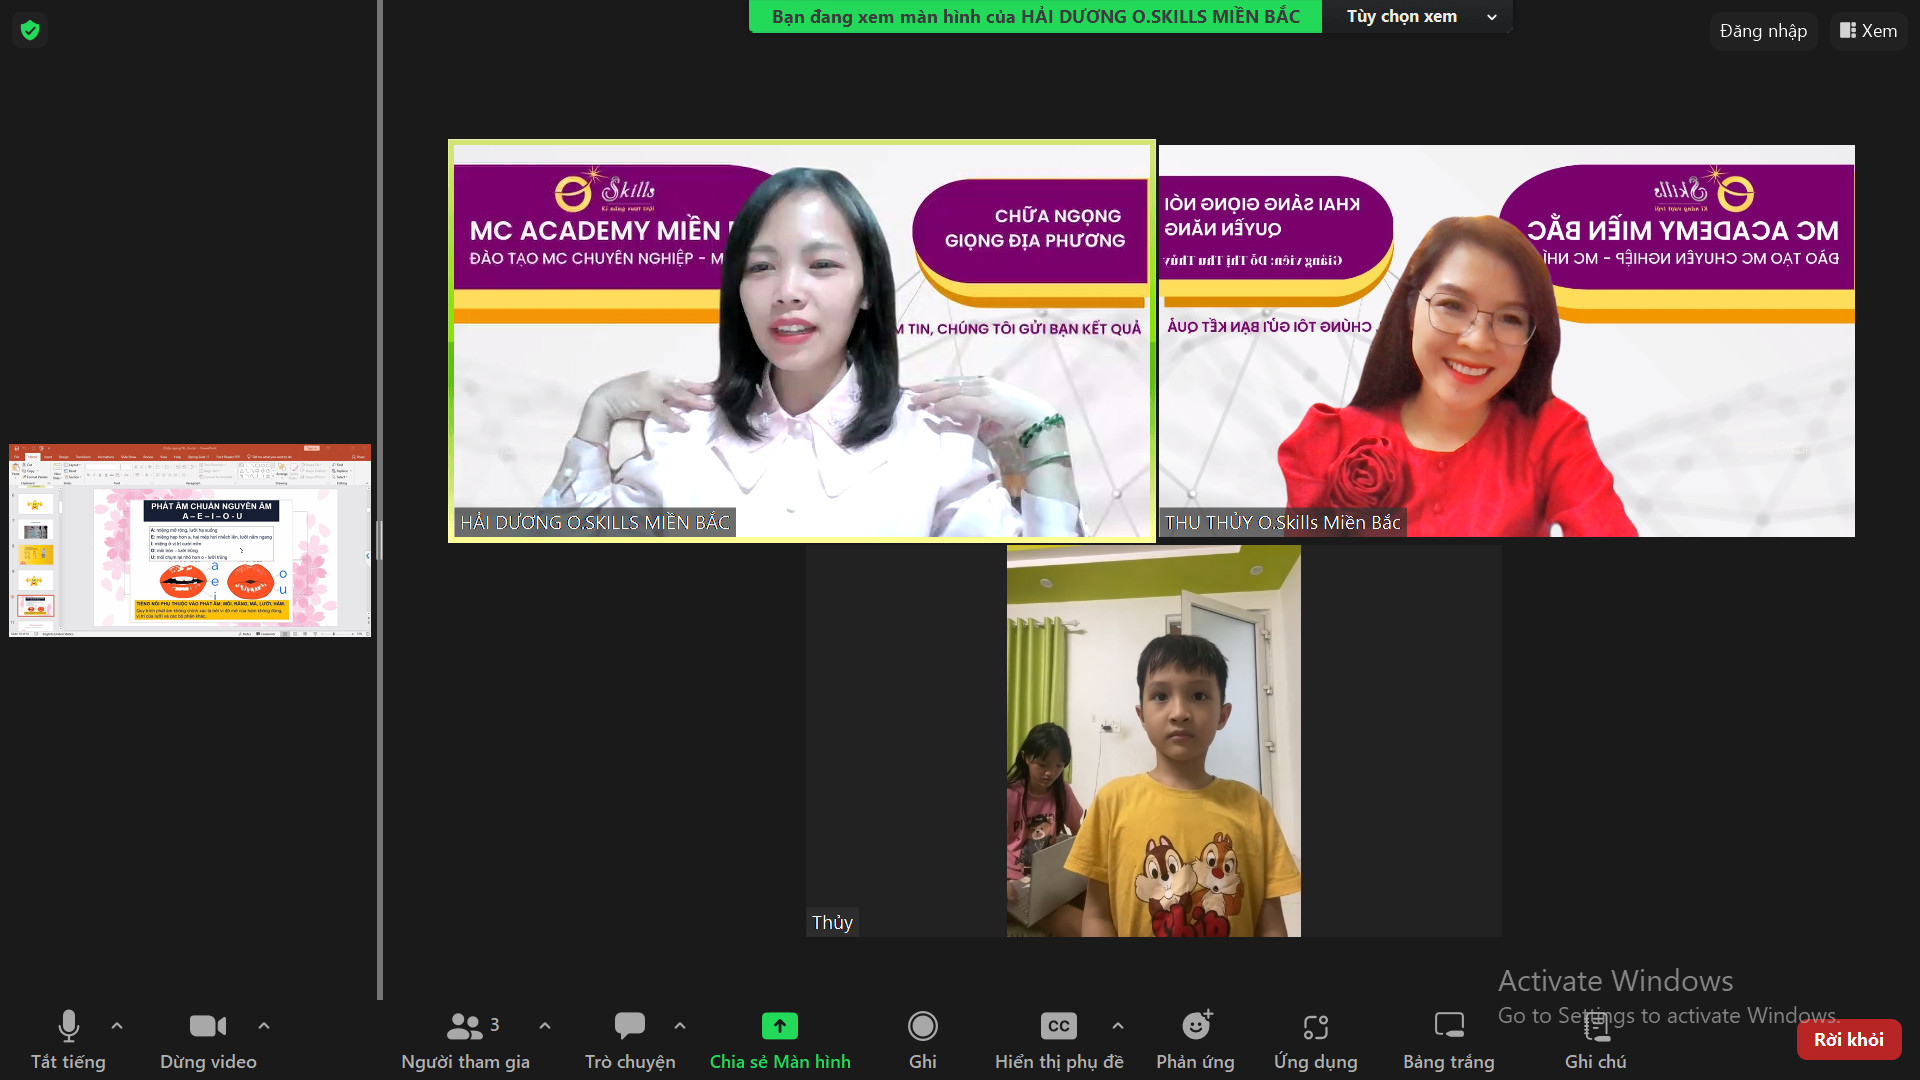Click green encryption shield icon
The height and width of the screenshot is (1080, 1920).
(x=30, y=30)
